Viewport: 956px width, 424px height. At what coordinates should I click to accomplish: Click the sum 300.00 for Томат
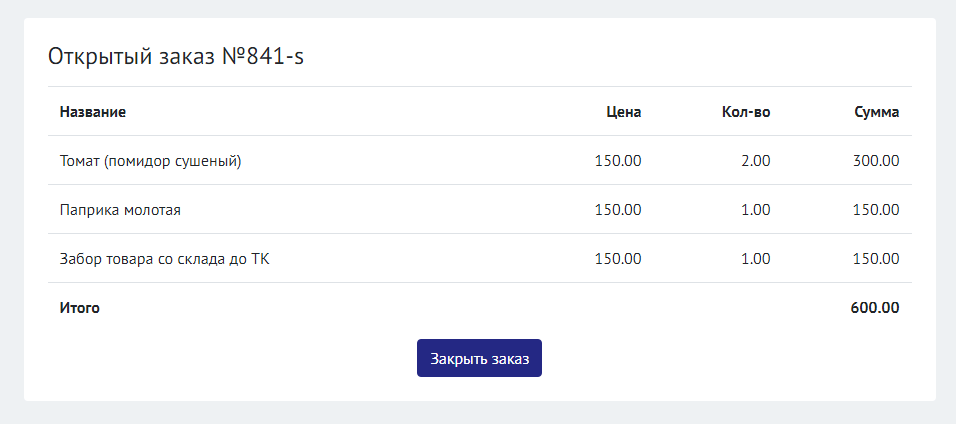click(876, 160)
